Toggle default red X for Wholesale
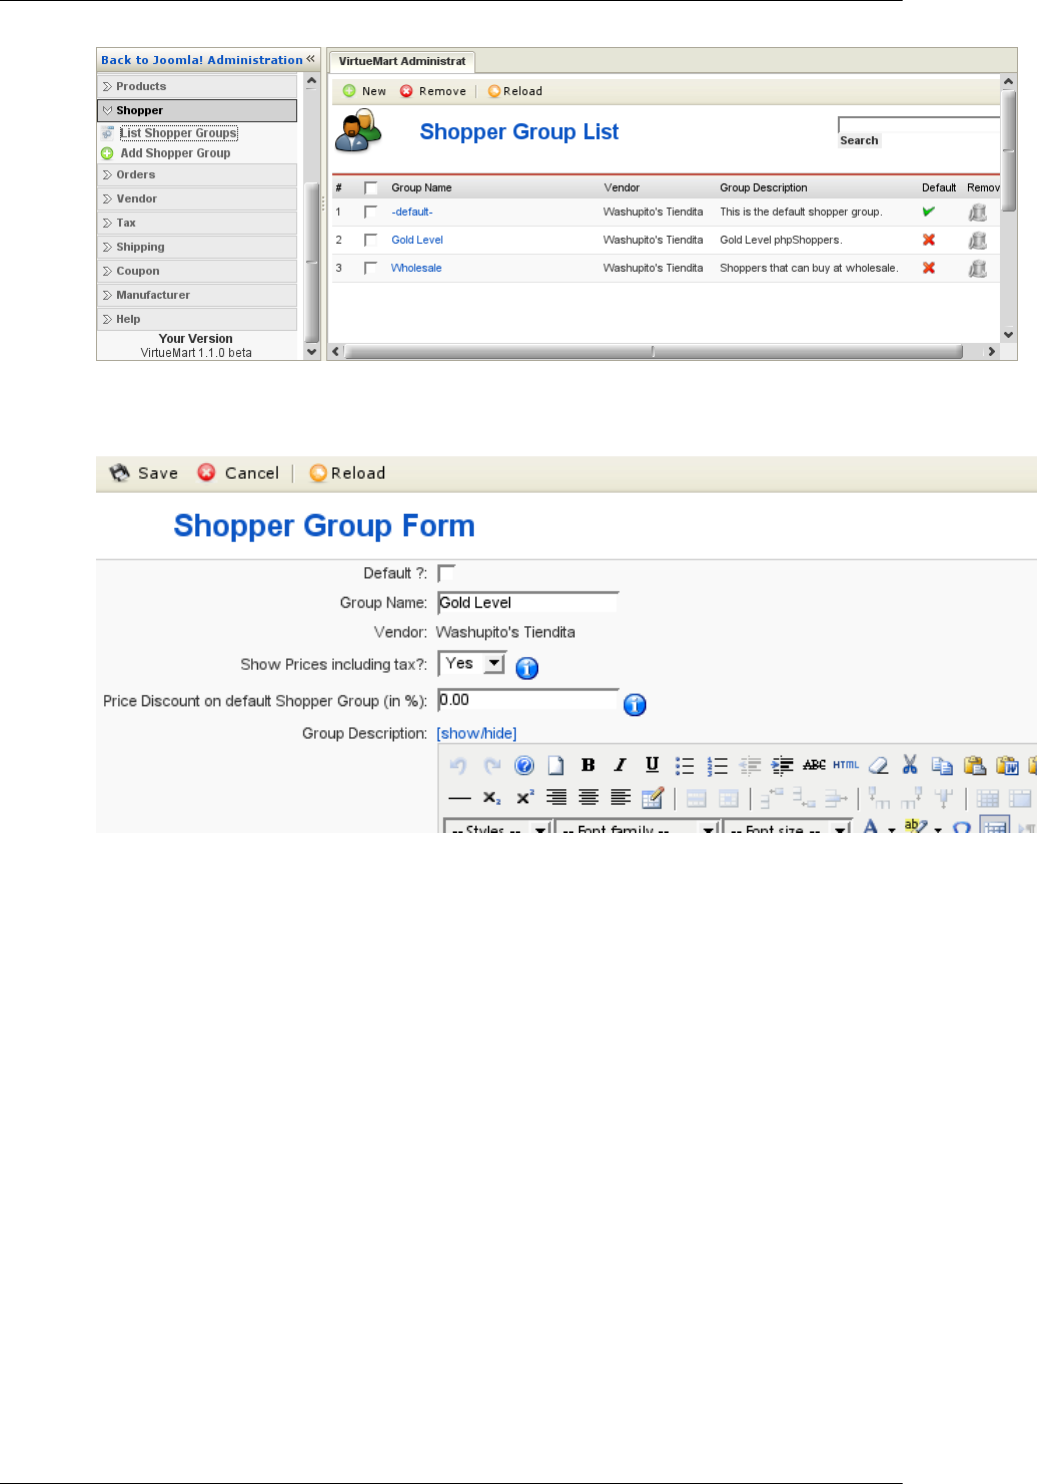The height and width of the screenshot is (1484, 1037). click(929, 267)
